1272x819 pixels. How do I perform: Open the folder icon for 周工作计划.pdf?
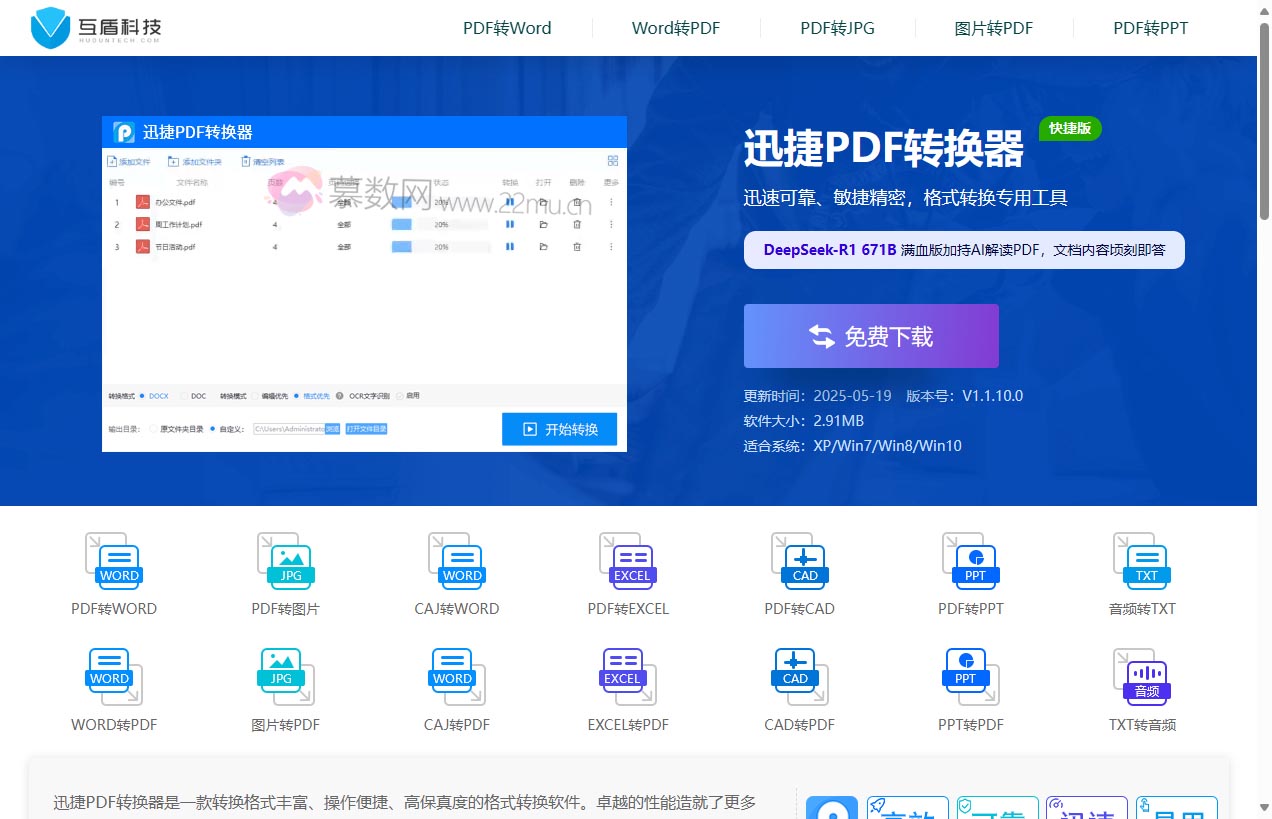pos(543,223)
